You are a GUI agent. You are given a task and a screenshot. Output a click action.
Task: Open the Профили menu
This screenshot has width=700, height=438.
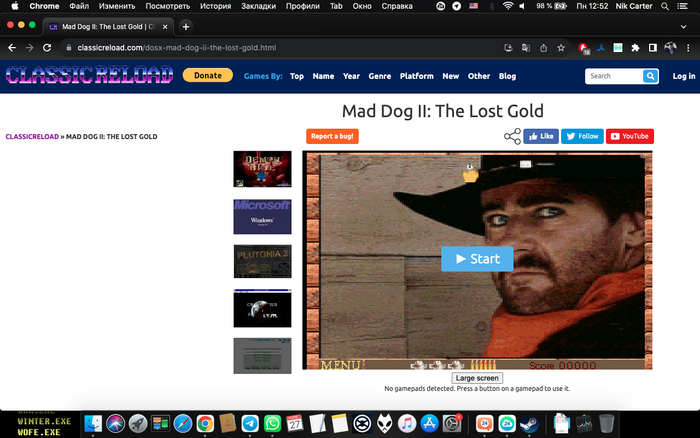click(x=303, y=6)
